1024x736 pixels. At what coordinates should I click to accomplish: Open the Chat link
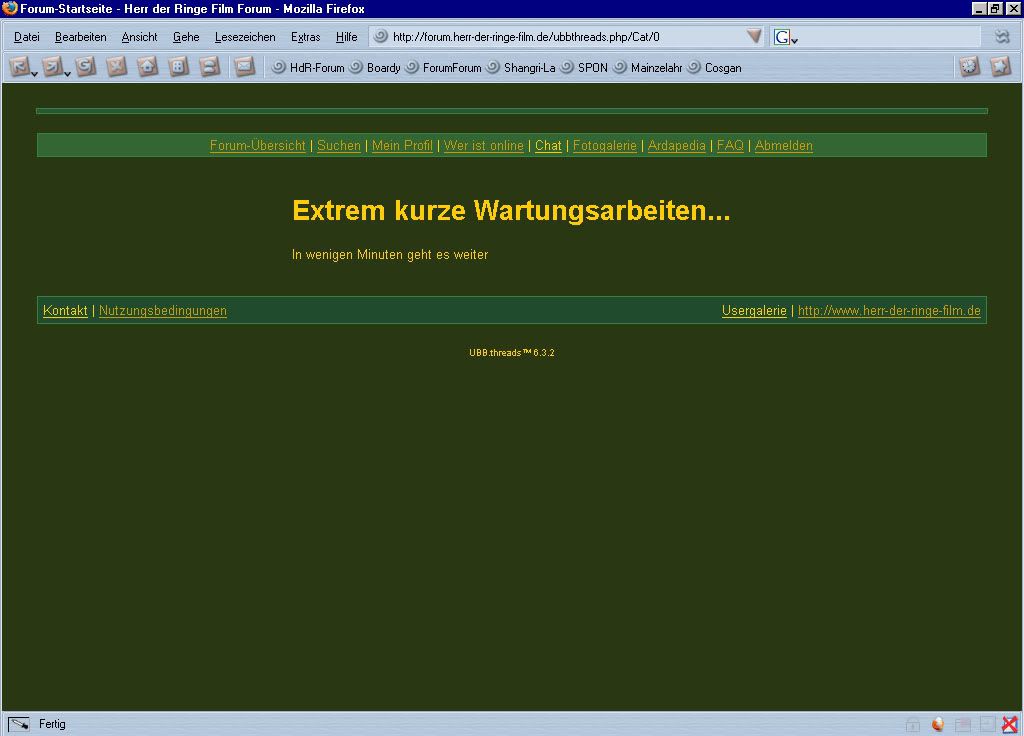[x=548, y=146]
